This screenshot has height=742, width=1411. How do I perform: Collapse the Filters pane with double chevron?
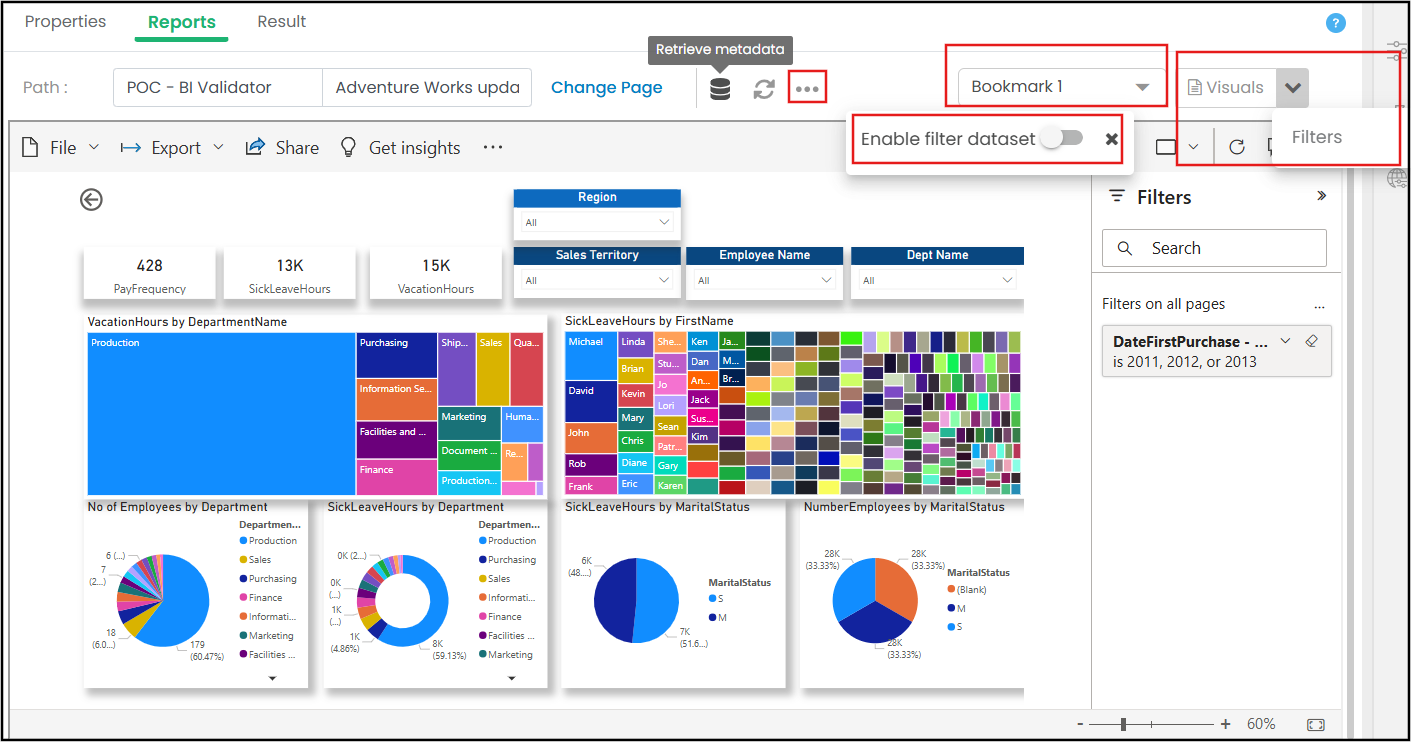(1321, 196)
